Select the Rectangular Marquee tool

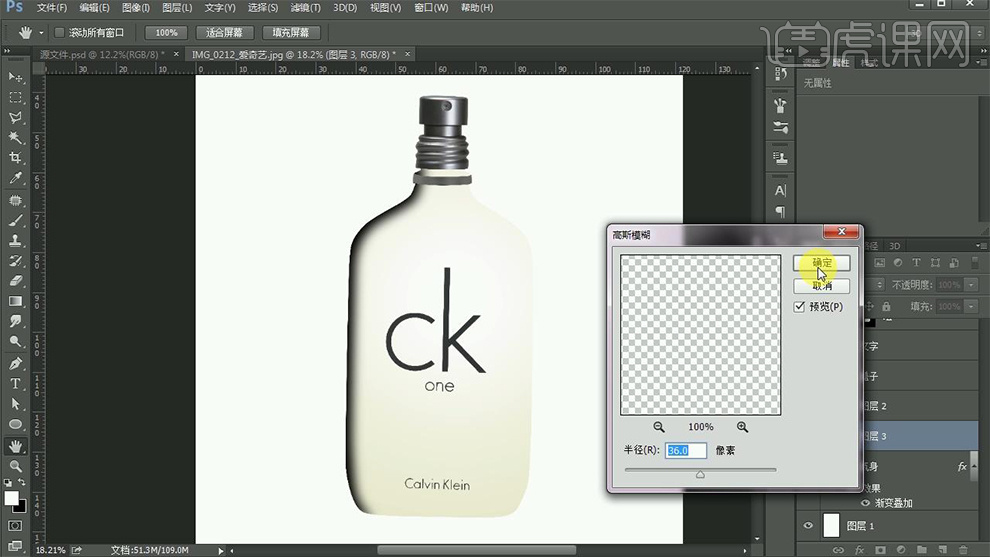(x=15, y=97)
